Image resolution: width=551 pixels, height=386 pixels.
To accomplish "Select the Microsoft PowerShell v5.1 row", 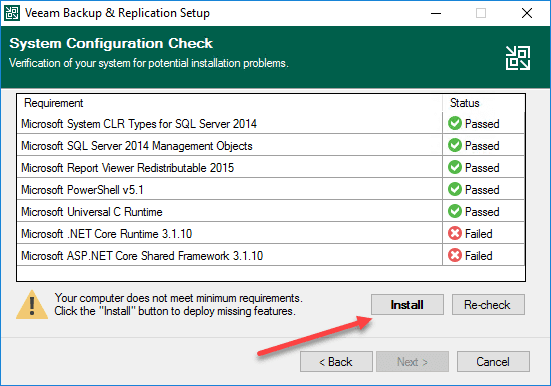I will coord(271,189).
